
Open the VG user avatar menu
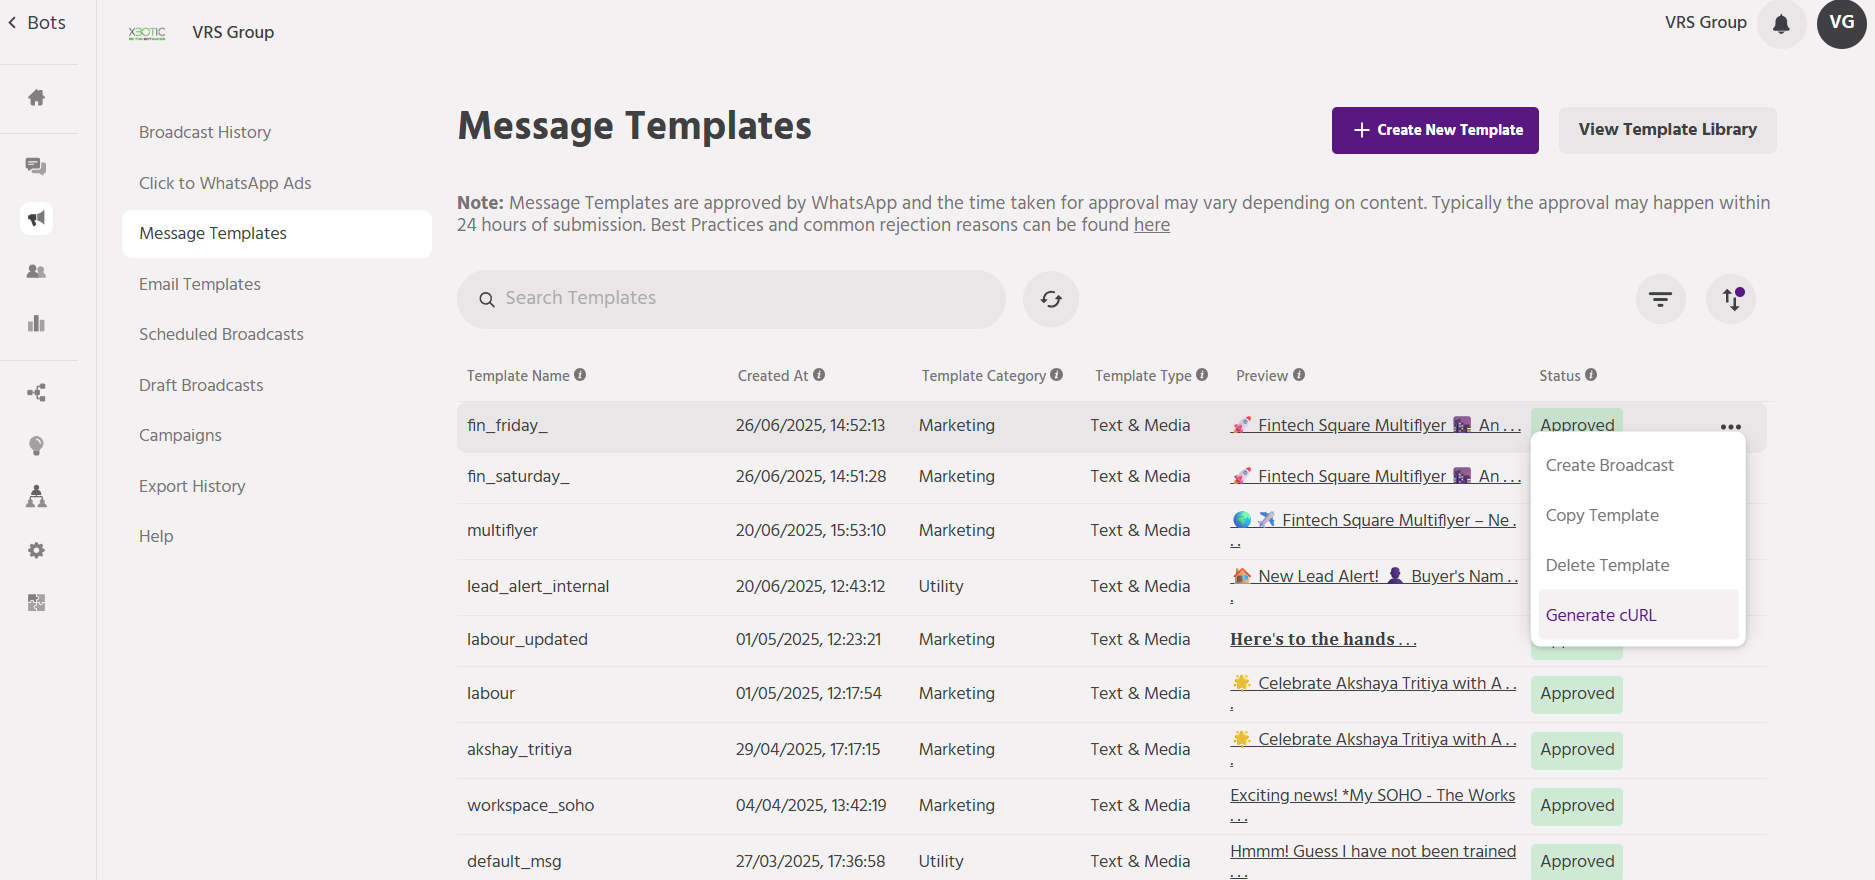[1841, 24]
